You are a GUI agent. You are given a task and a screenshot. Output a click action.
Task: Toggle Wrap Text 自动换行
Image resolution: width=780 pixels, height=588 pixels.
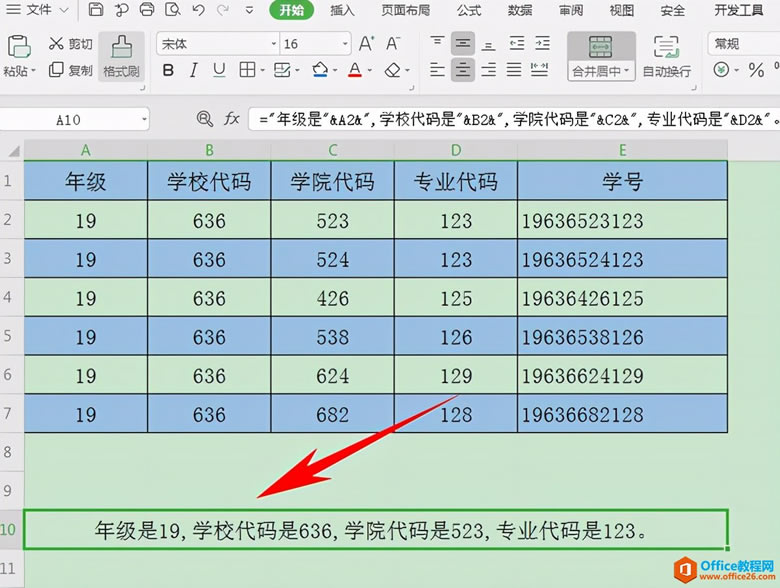coord(667,56)
